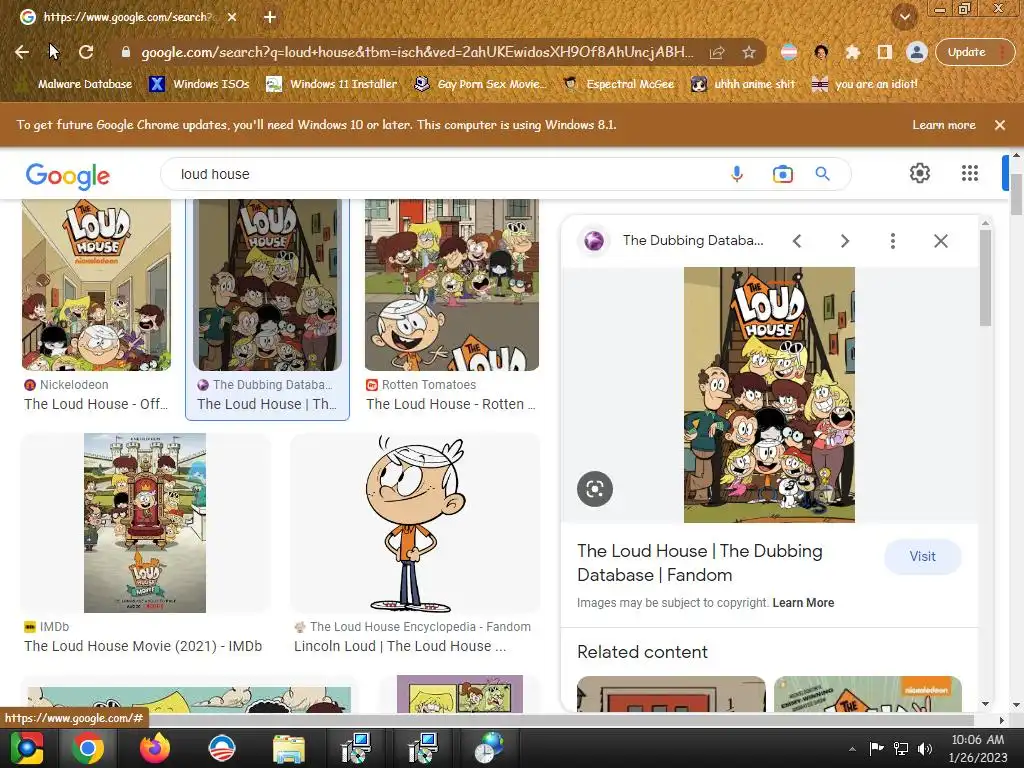
Task: Dismiss the Windows 8.1 update infobar
Action: [x=999, y=125]
